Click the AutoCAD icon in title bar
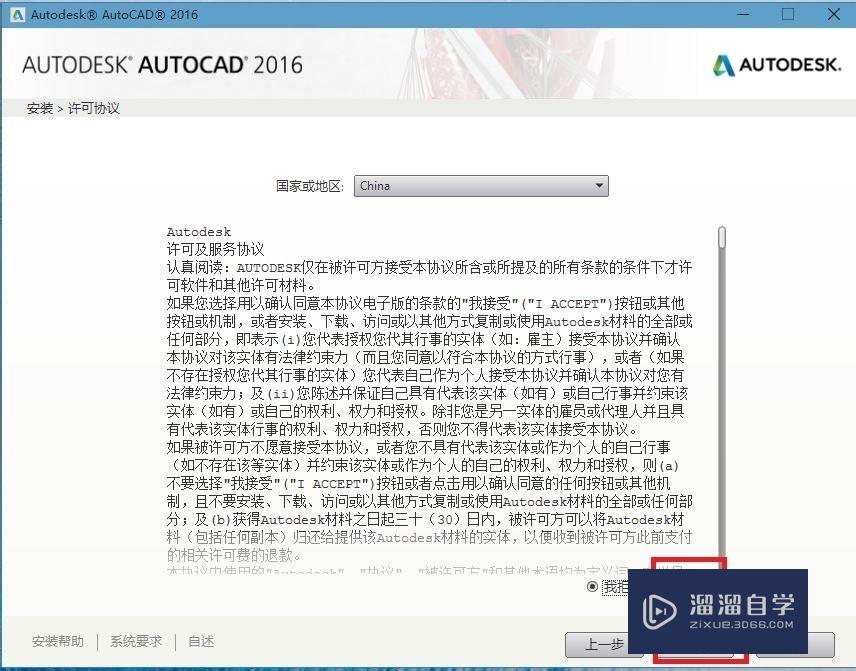856x671 pixels. pyautogui.click(x=17, y=14)
